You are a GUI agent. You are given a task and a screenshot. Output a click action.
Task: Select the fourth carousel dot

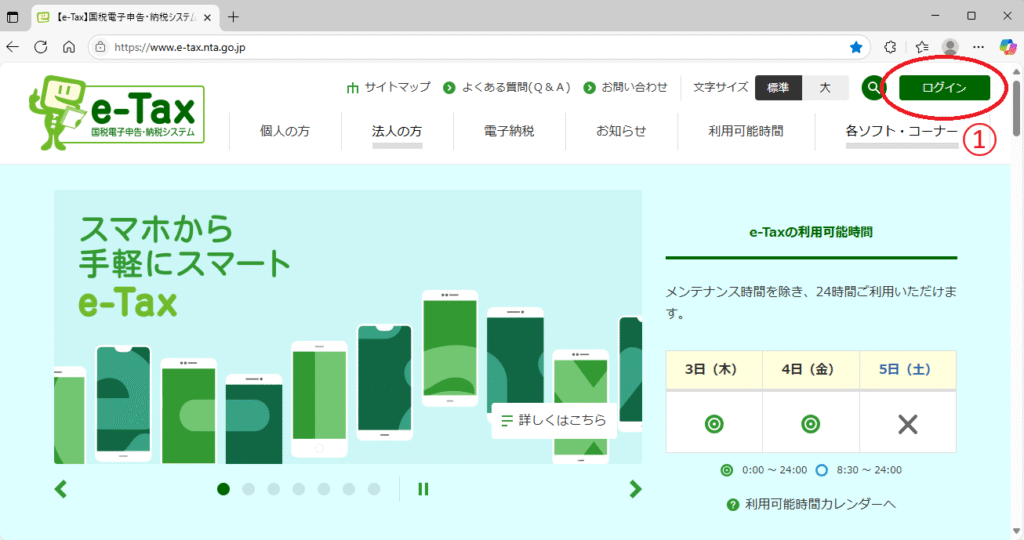[298, 489]
